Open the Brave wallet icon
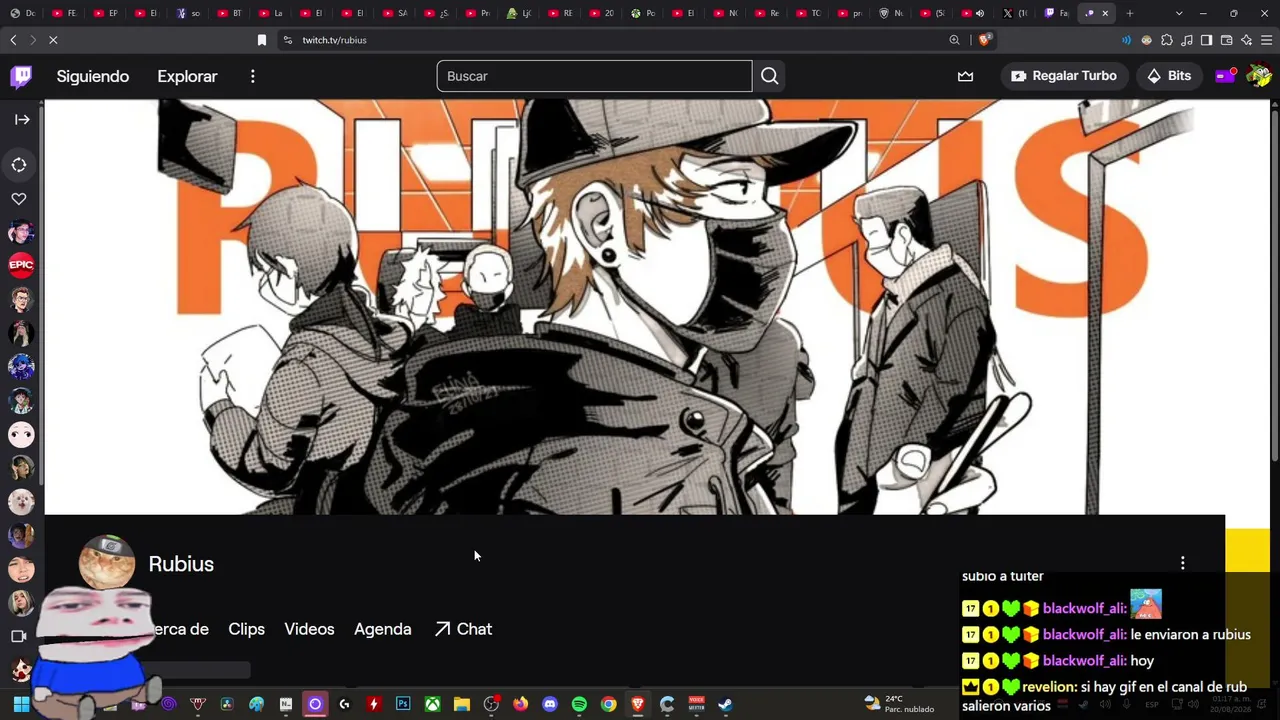1280x720 pixels. point(1226,40)
